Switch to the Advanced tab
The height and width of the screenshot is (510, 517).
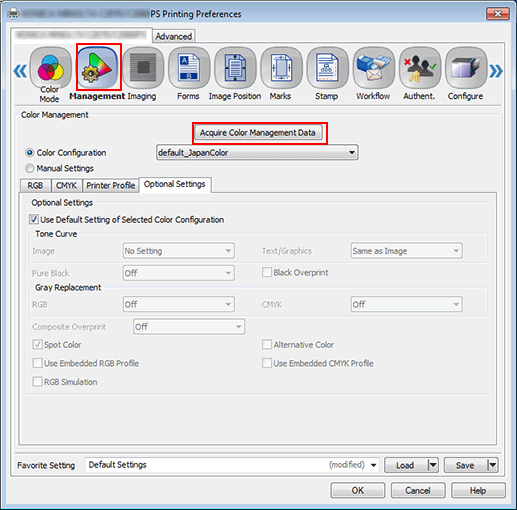click(x=174, y=36)
